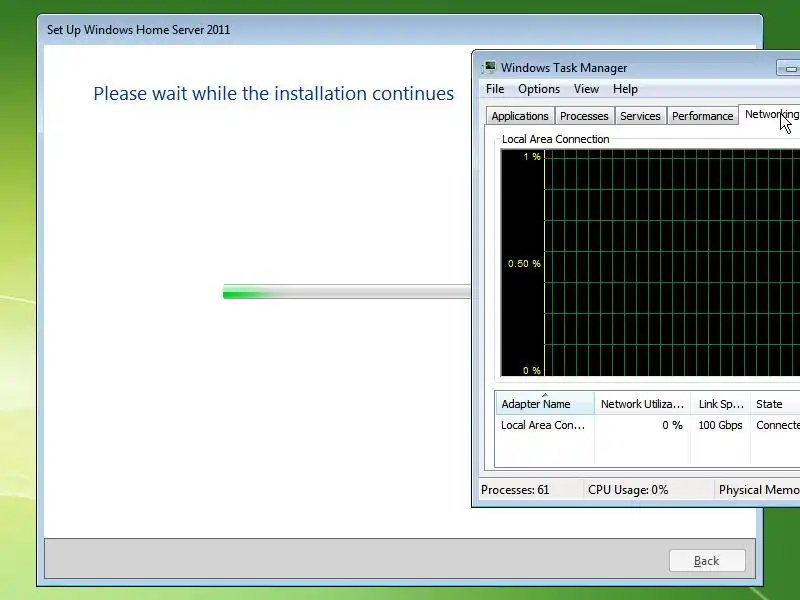Image resolution: width=800 pixels, height=600 pixels.
Task: Switch to the Applications tab
Action: pos(520,116)
